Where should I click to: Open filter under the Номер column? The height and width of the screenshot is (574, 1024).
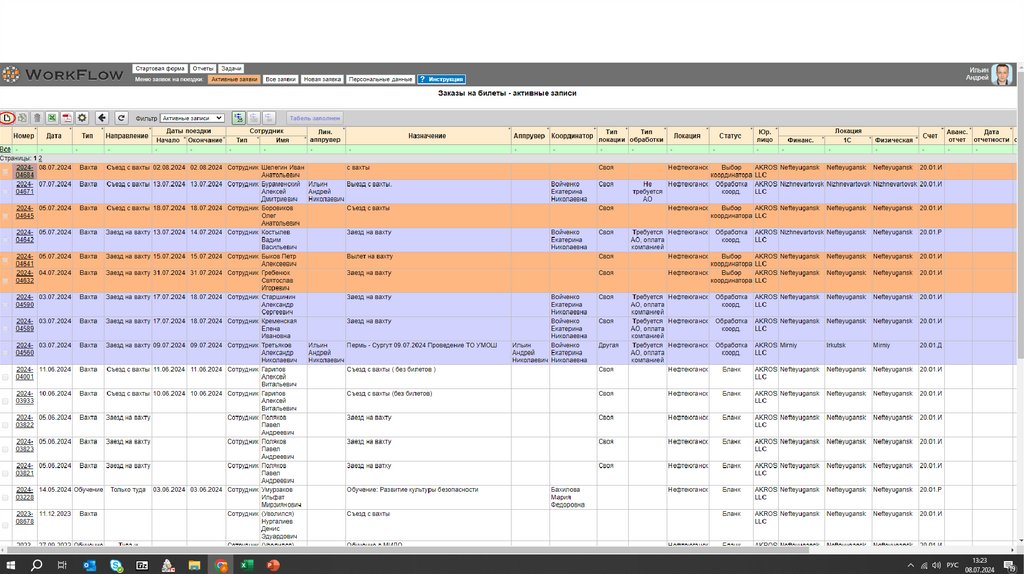click(24, 149)
